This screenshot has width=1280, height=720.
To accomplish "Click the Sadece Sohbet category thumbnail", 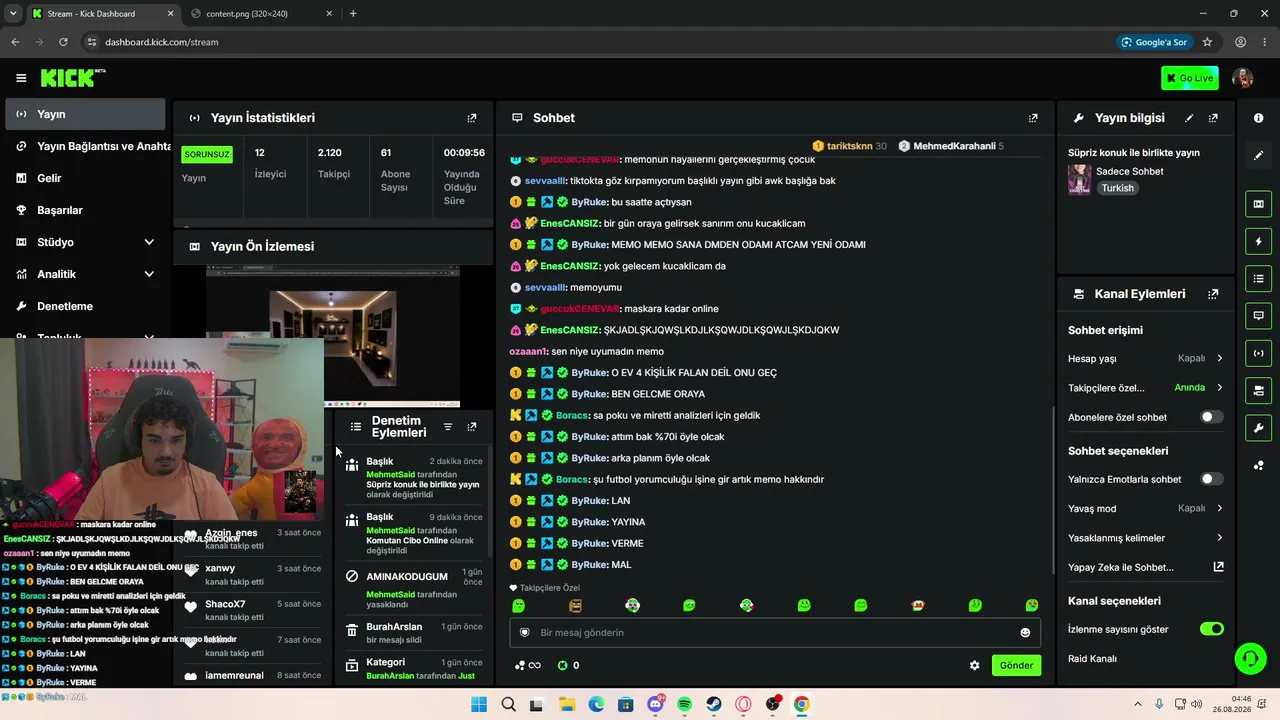I will coord(1080,179).
